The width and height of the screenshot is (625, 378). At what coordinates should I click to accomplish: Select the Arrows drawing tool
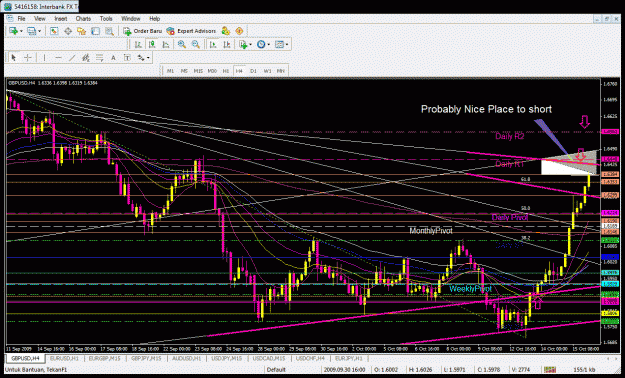(x=141, y=58)
